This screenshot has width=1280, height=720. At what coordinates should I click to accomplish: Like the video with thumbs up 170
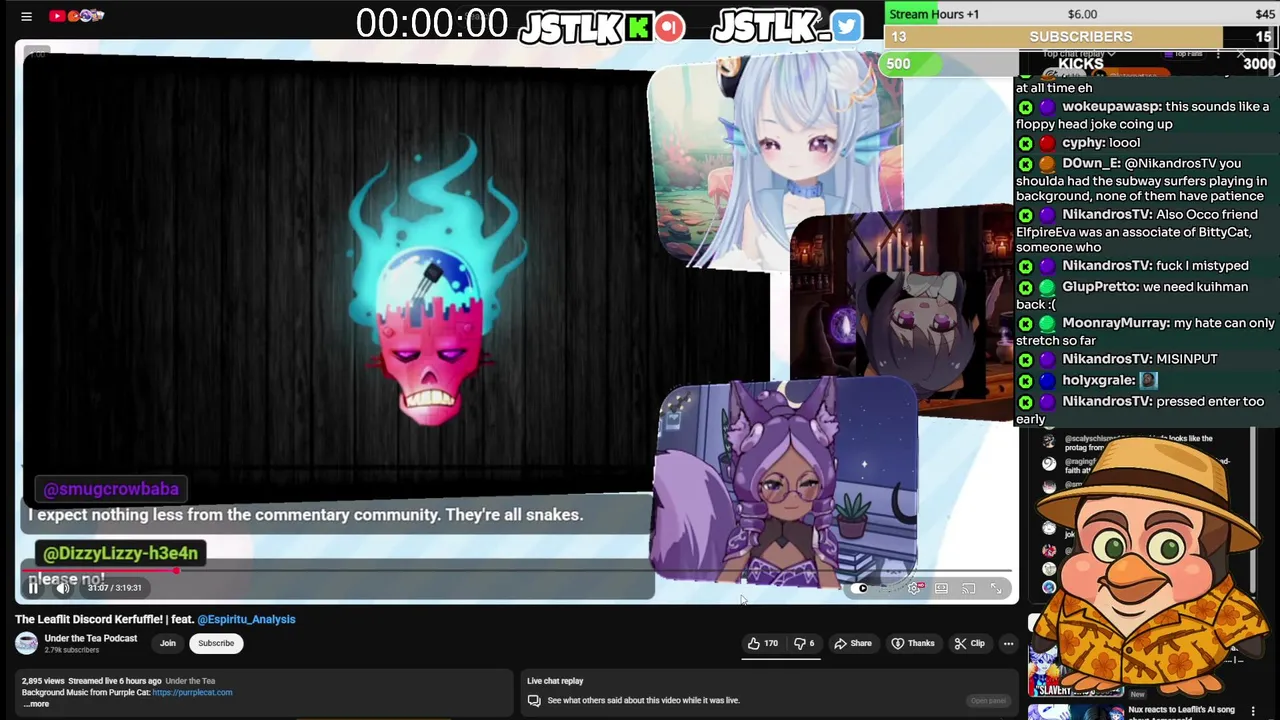click(763, 643)
